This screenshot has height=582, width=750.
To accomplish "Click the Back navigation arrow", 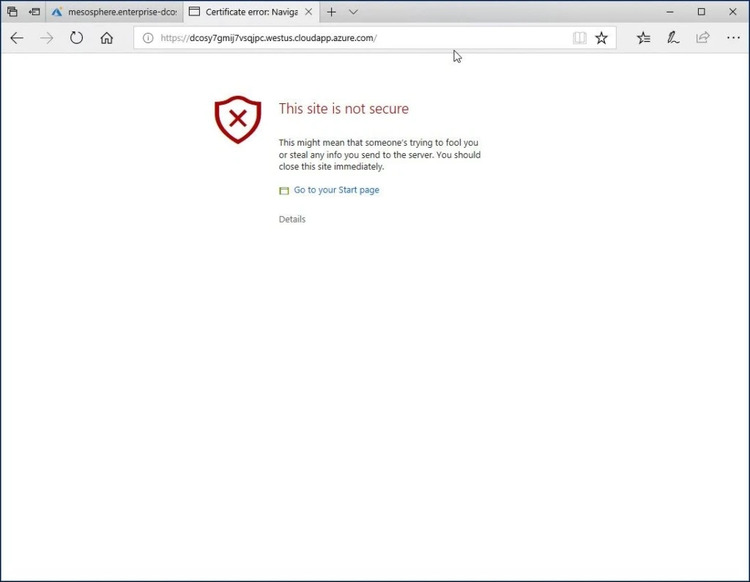I will coord(17,38).
